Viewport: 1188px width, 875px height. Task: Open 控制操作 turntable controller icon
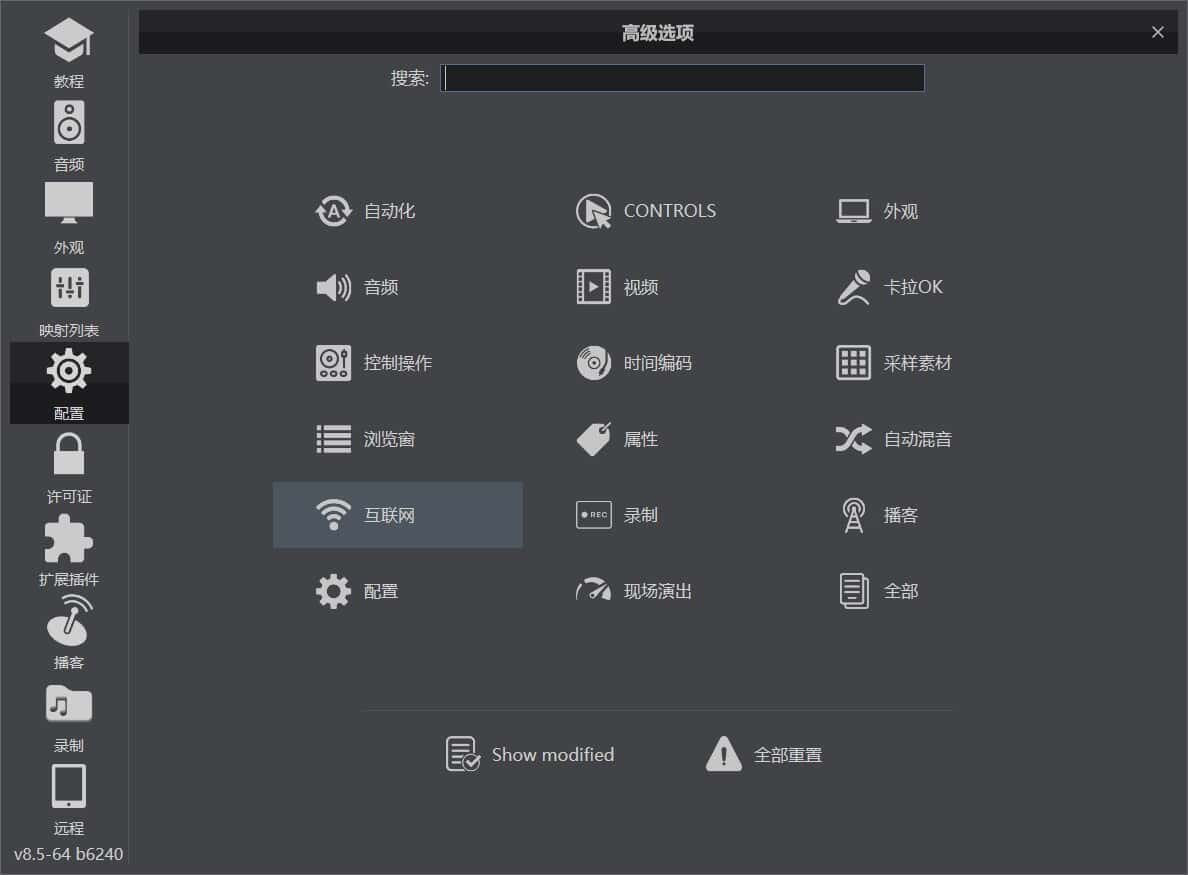coord(333,363)
